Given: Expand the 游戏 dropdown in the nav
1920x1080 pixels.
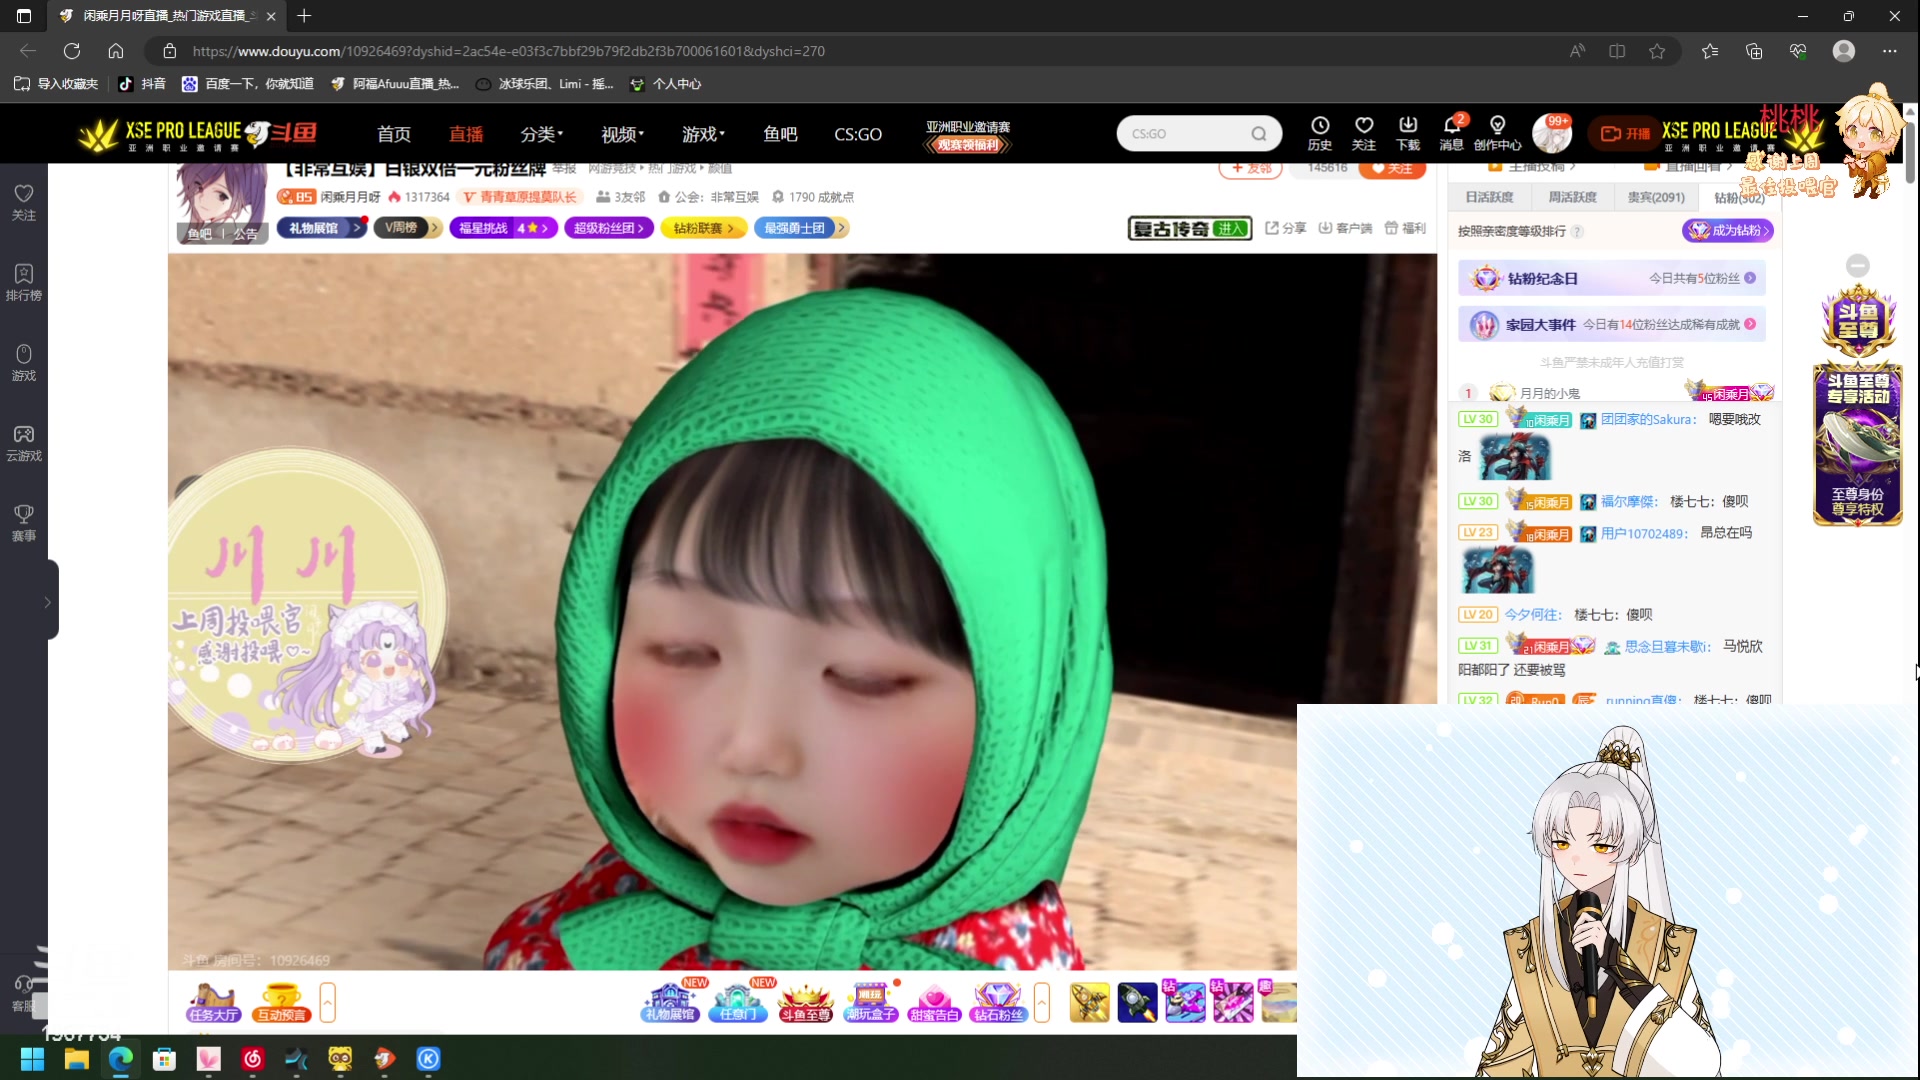Looking at the screenshot, I should click(x=704, y=134).
